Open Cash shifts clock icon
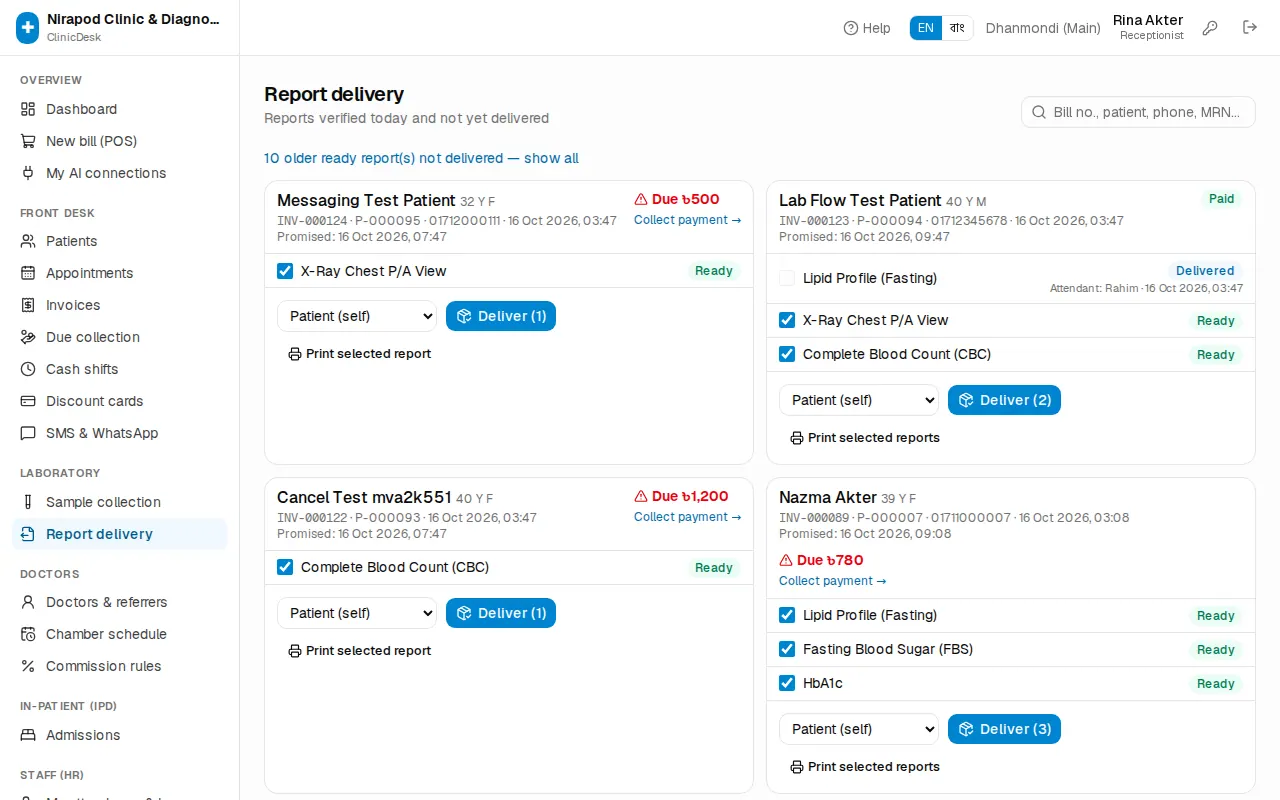Screen dimensions: 1280x800 point(28,369)
